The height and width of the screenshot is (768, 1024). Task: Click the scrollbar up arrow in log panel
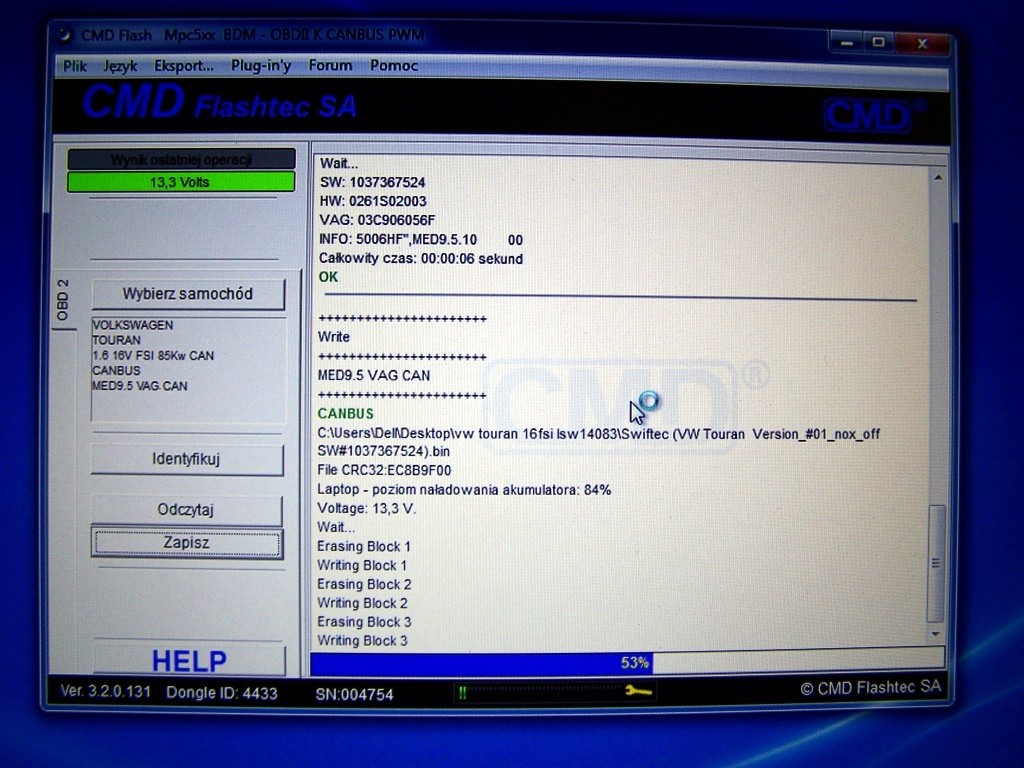[937, 178]
